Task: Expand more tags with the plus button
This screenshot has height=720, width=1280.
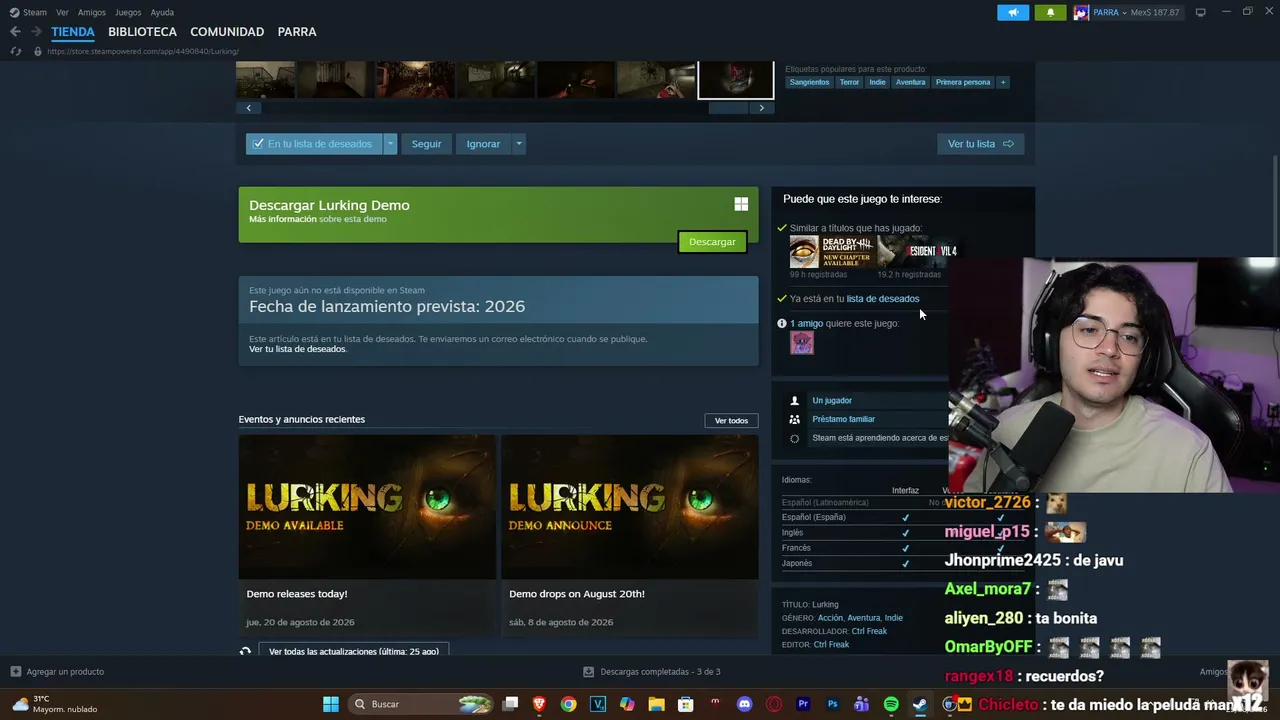Action: [x=1002, y=82]
